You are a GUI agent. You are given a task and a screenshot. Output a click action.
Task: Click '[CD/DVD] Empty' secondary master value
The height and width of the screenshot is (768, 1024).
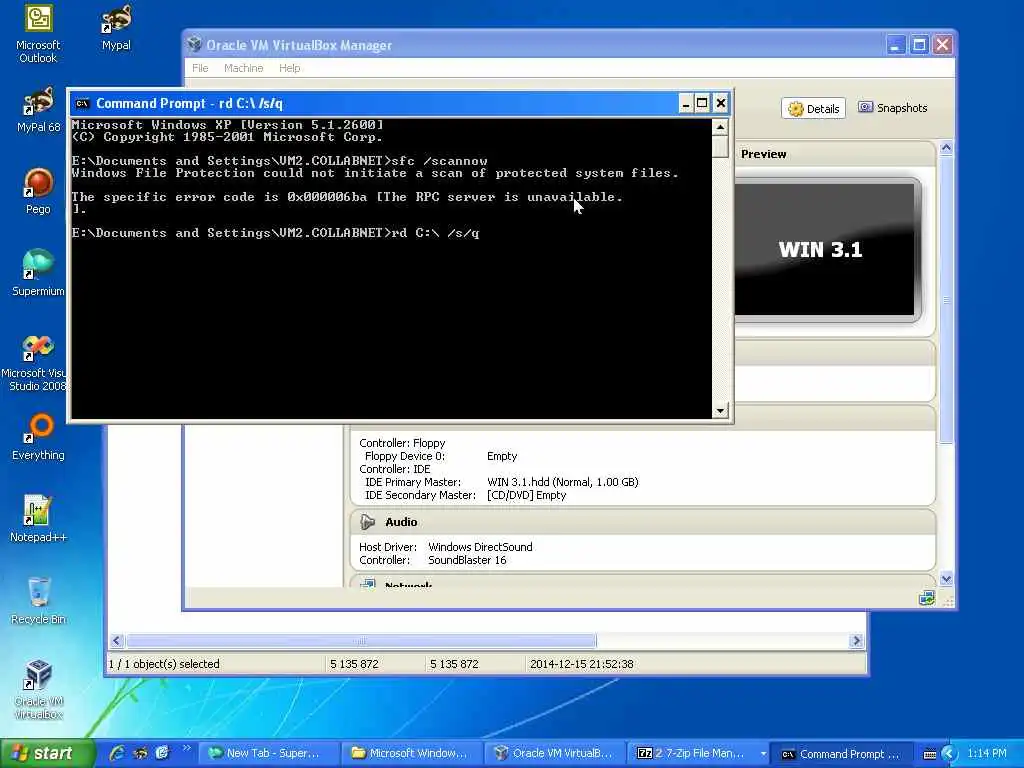coord(526,495)
